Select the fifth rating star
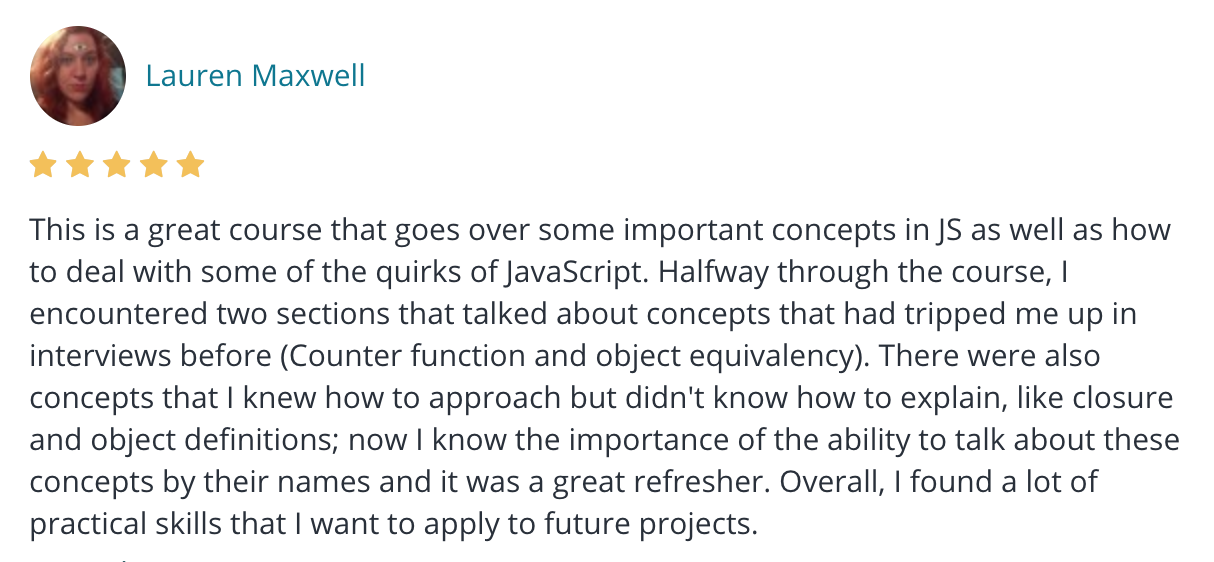This screenshot has height=562, width=1214. pyautogui.click(x=190, y=165)
